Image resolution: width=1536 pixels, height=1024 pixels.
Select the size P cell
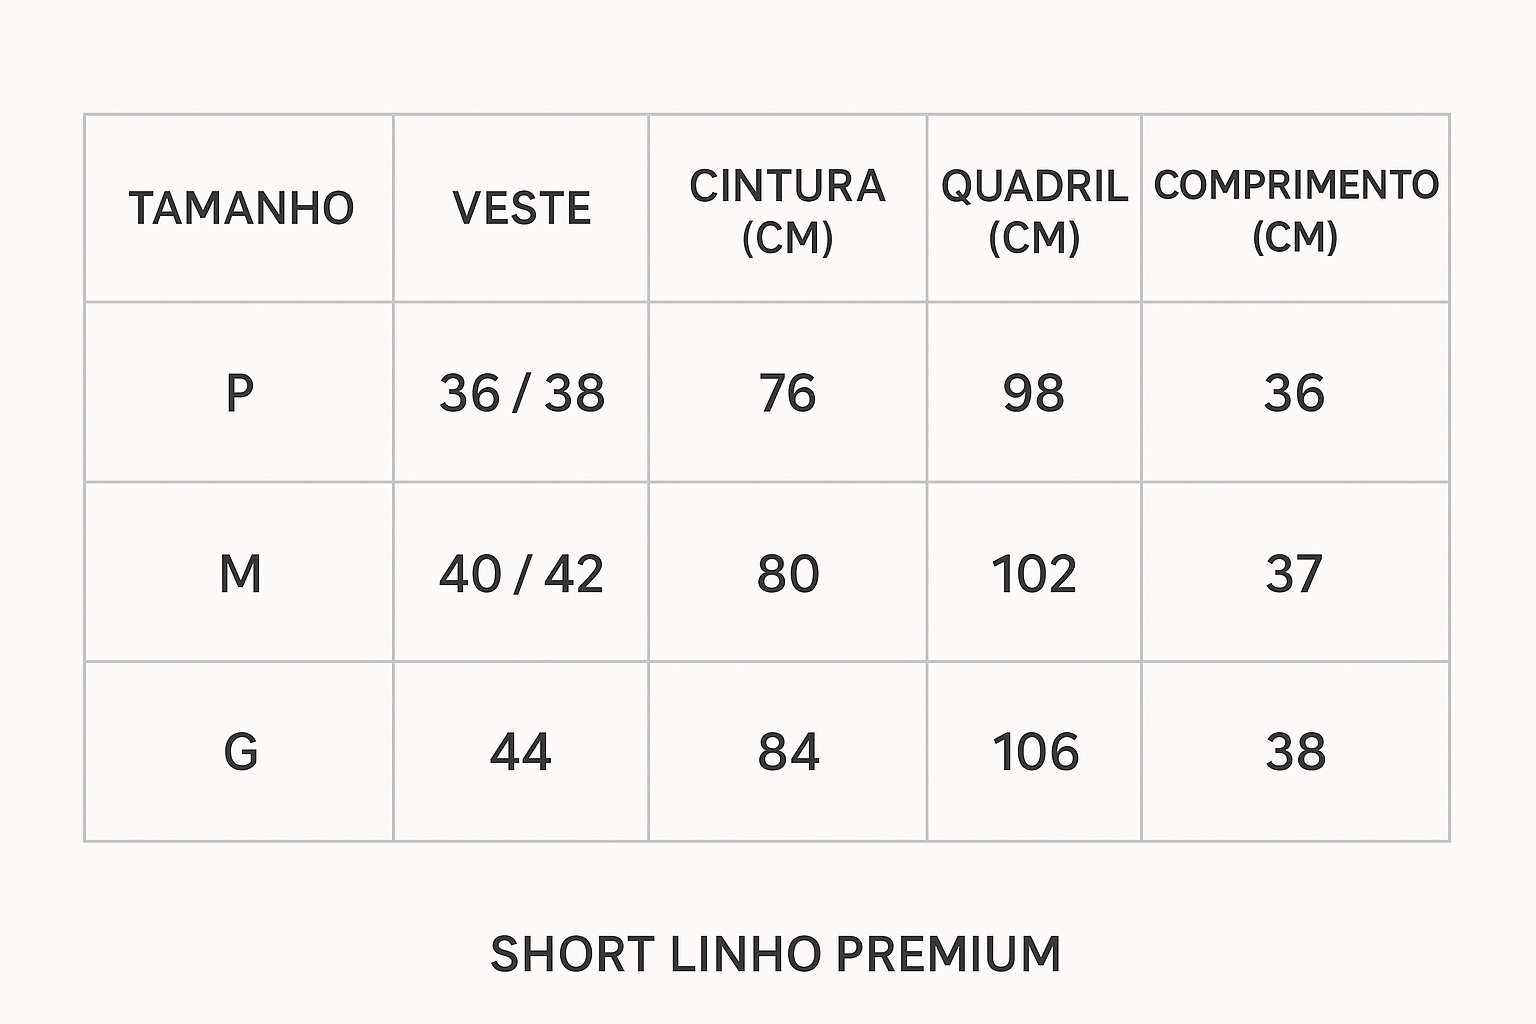point(240,393)
